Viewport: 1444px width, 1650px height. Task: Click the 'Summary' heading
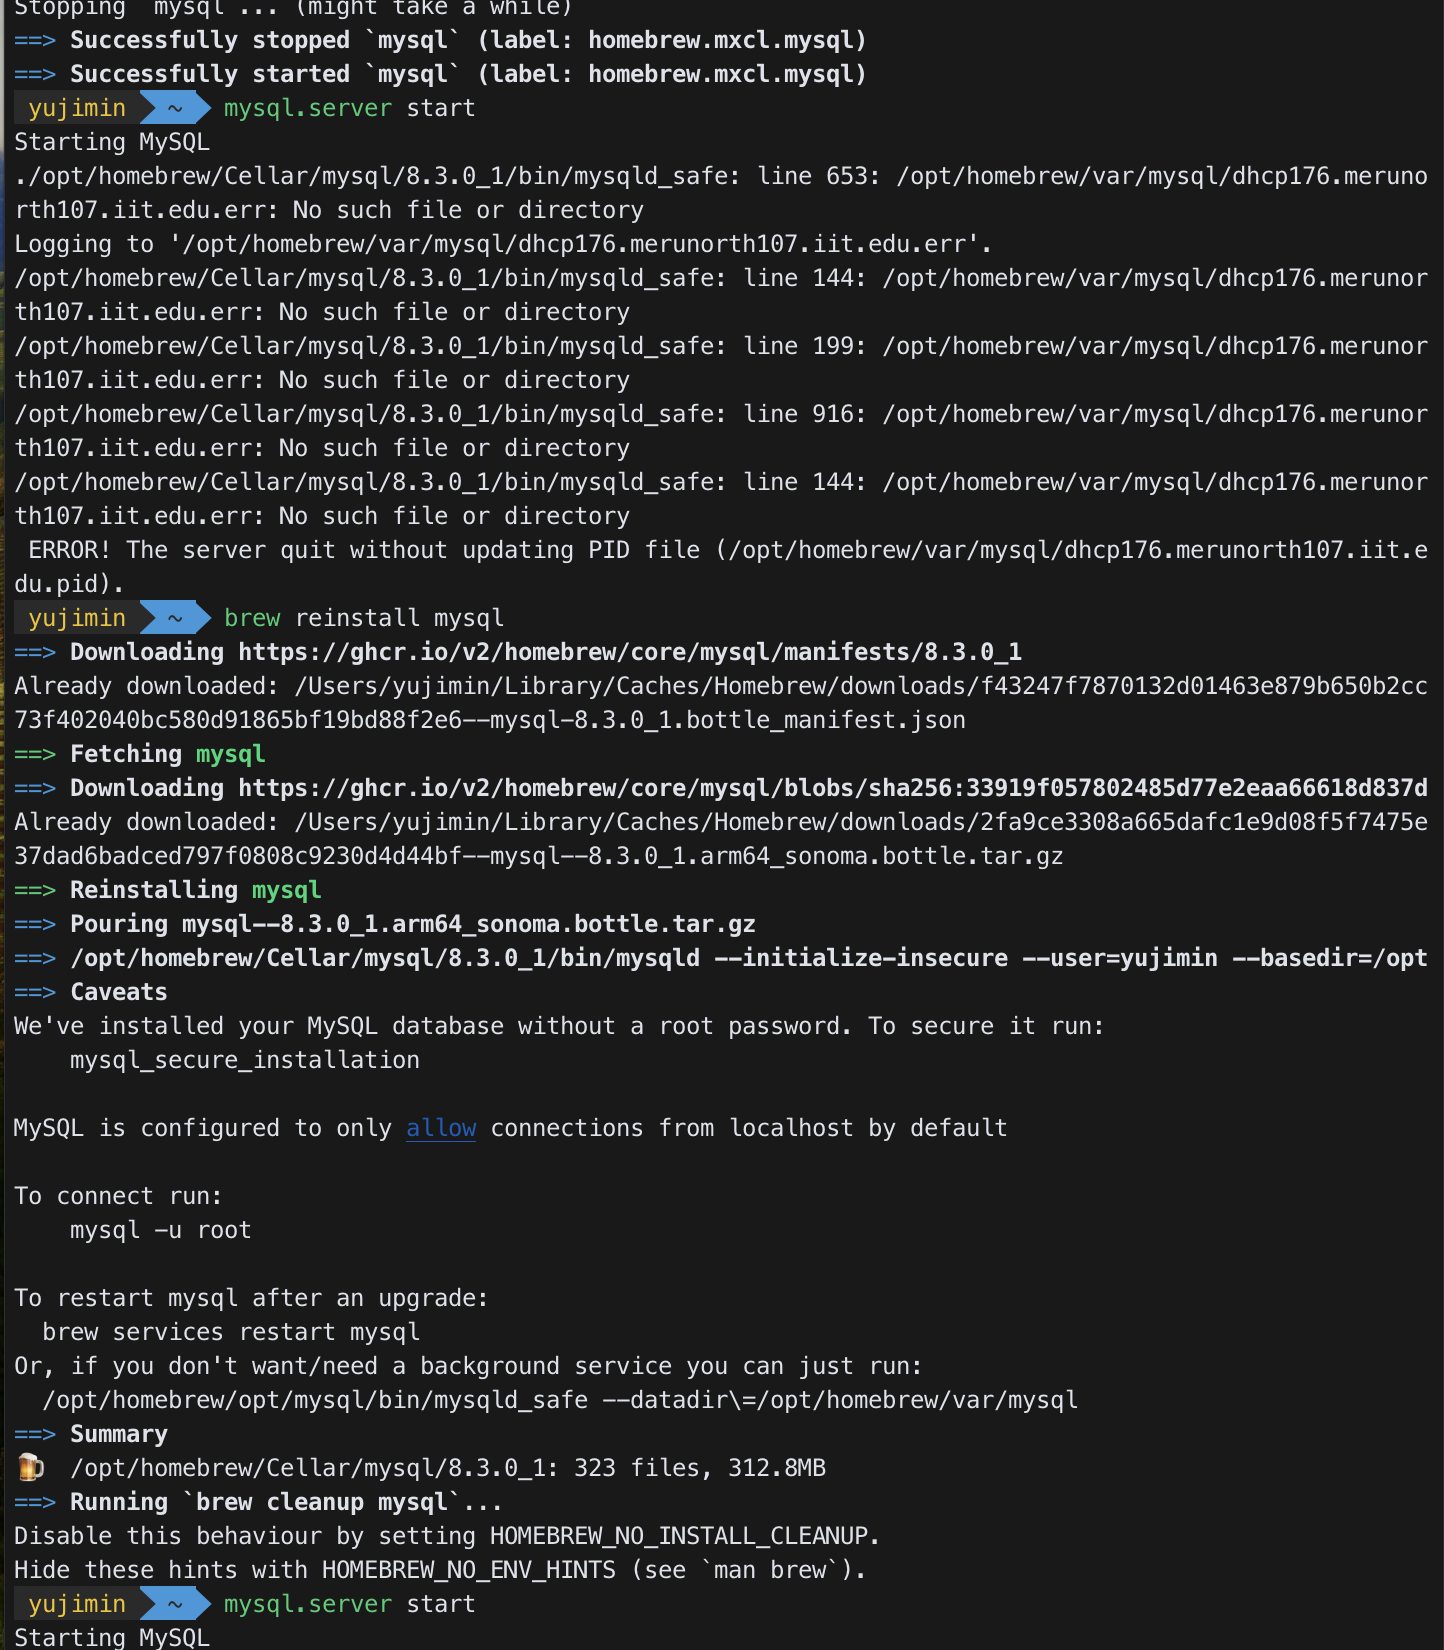coord(119,1434)
